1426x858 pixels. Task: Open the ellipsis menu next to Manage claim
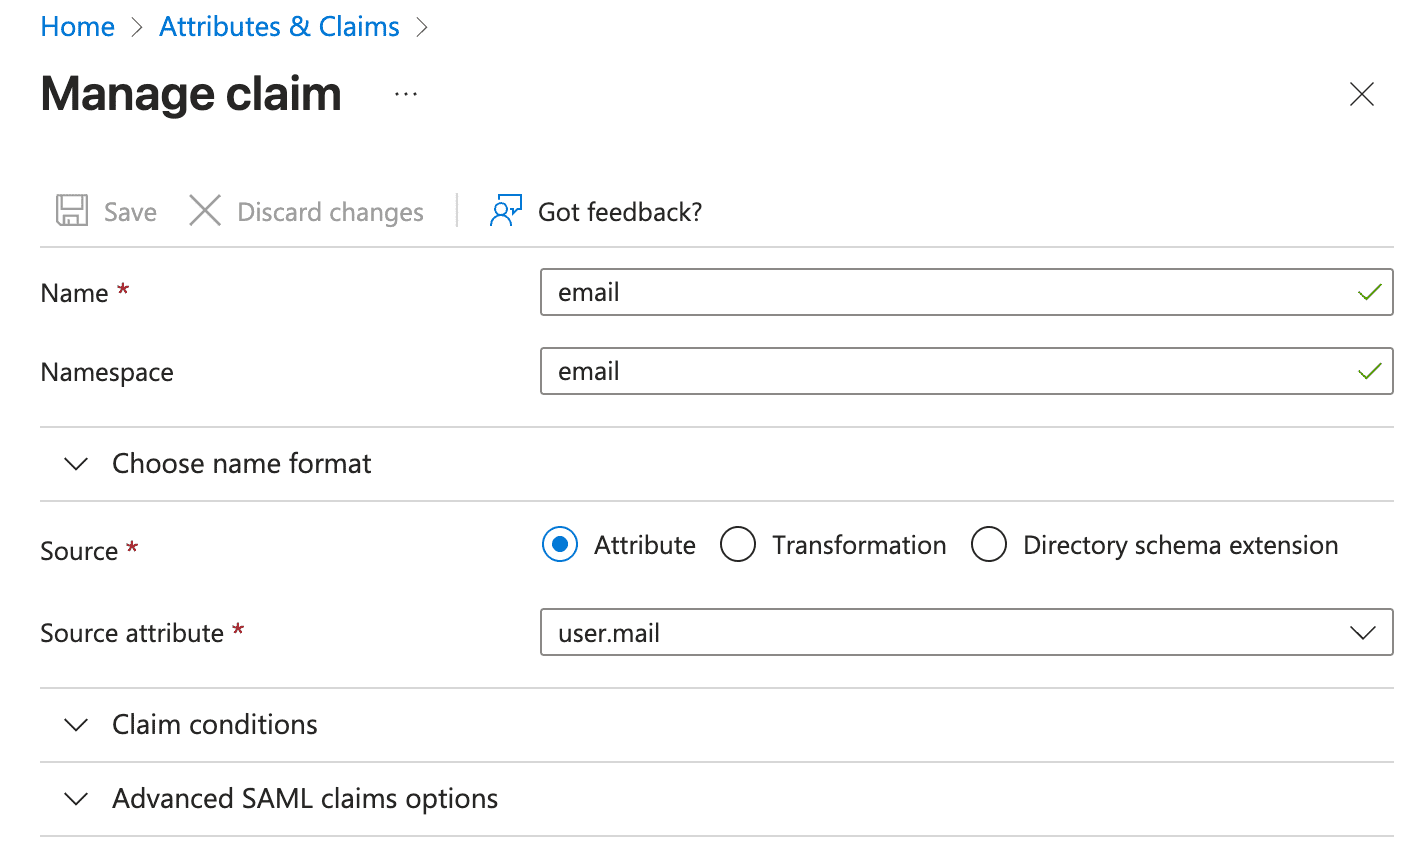(x=405, y=93)
